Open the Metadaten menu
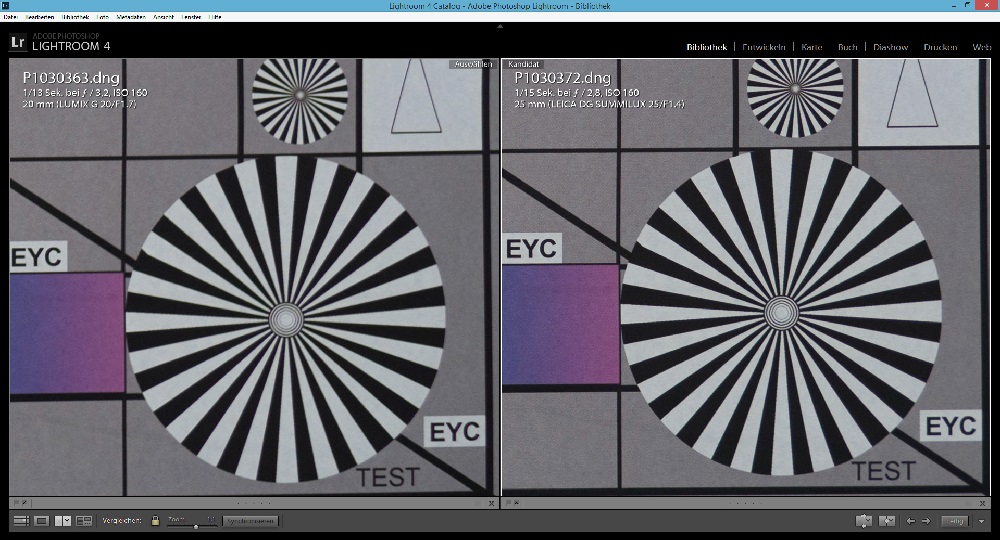The height and width of the screenshot is (540, 1000). [131, 17]
